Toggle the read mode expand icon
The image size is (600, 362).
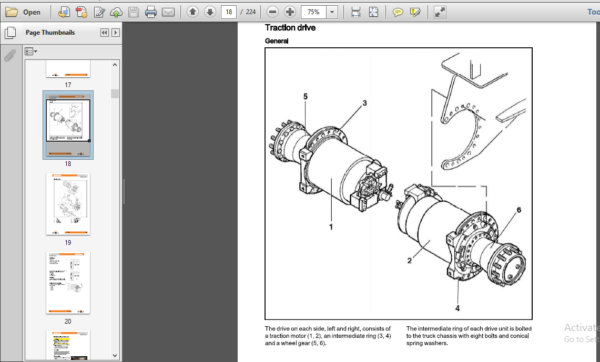[x=440, y=12]
